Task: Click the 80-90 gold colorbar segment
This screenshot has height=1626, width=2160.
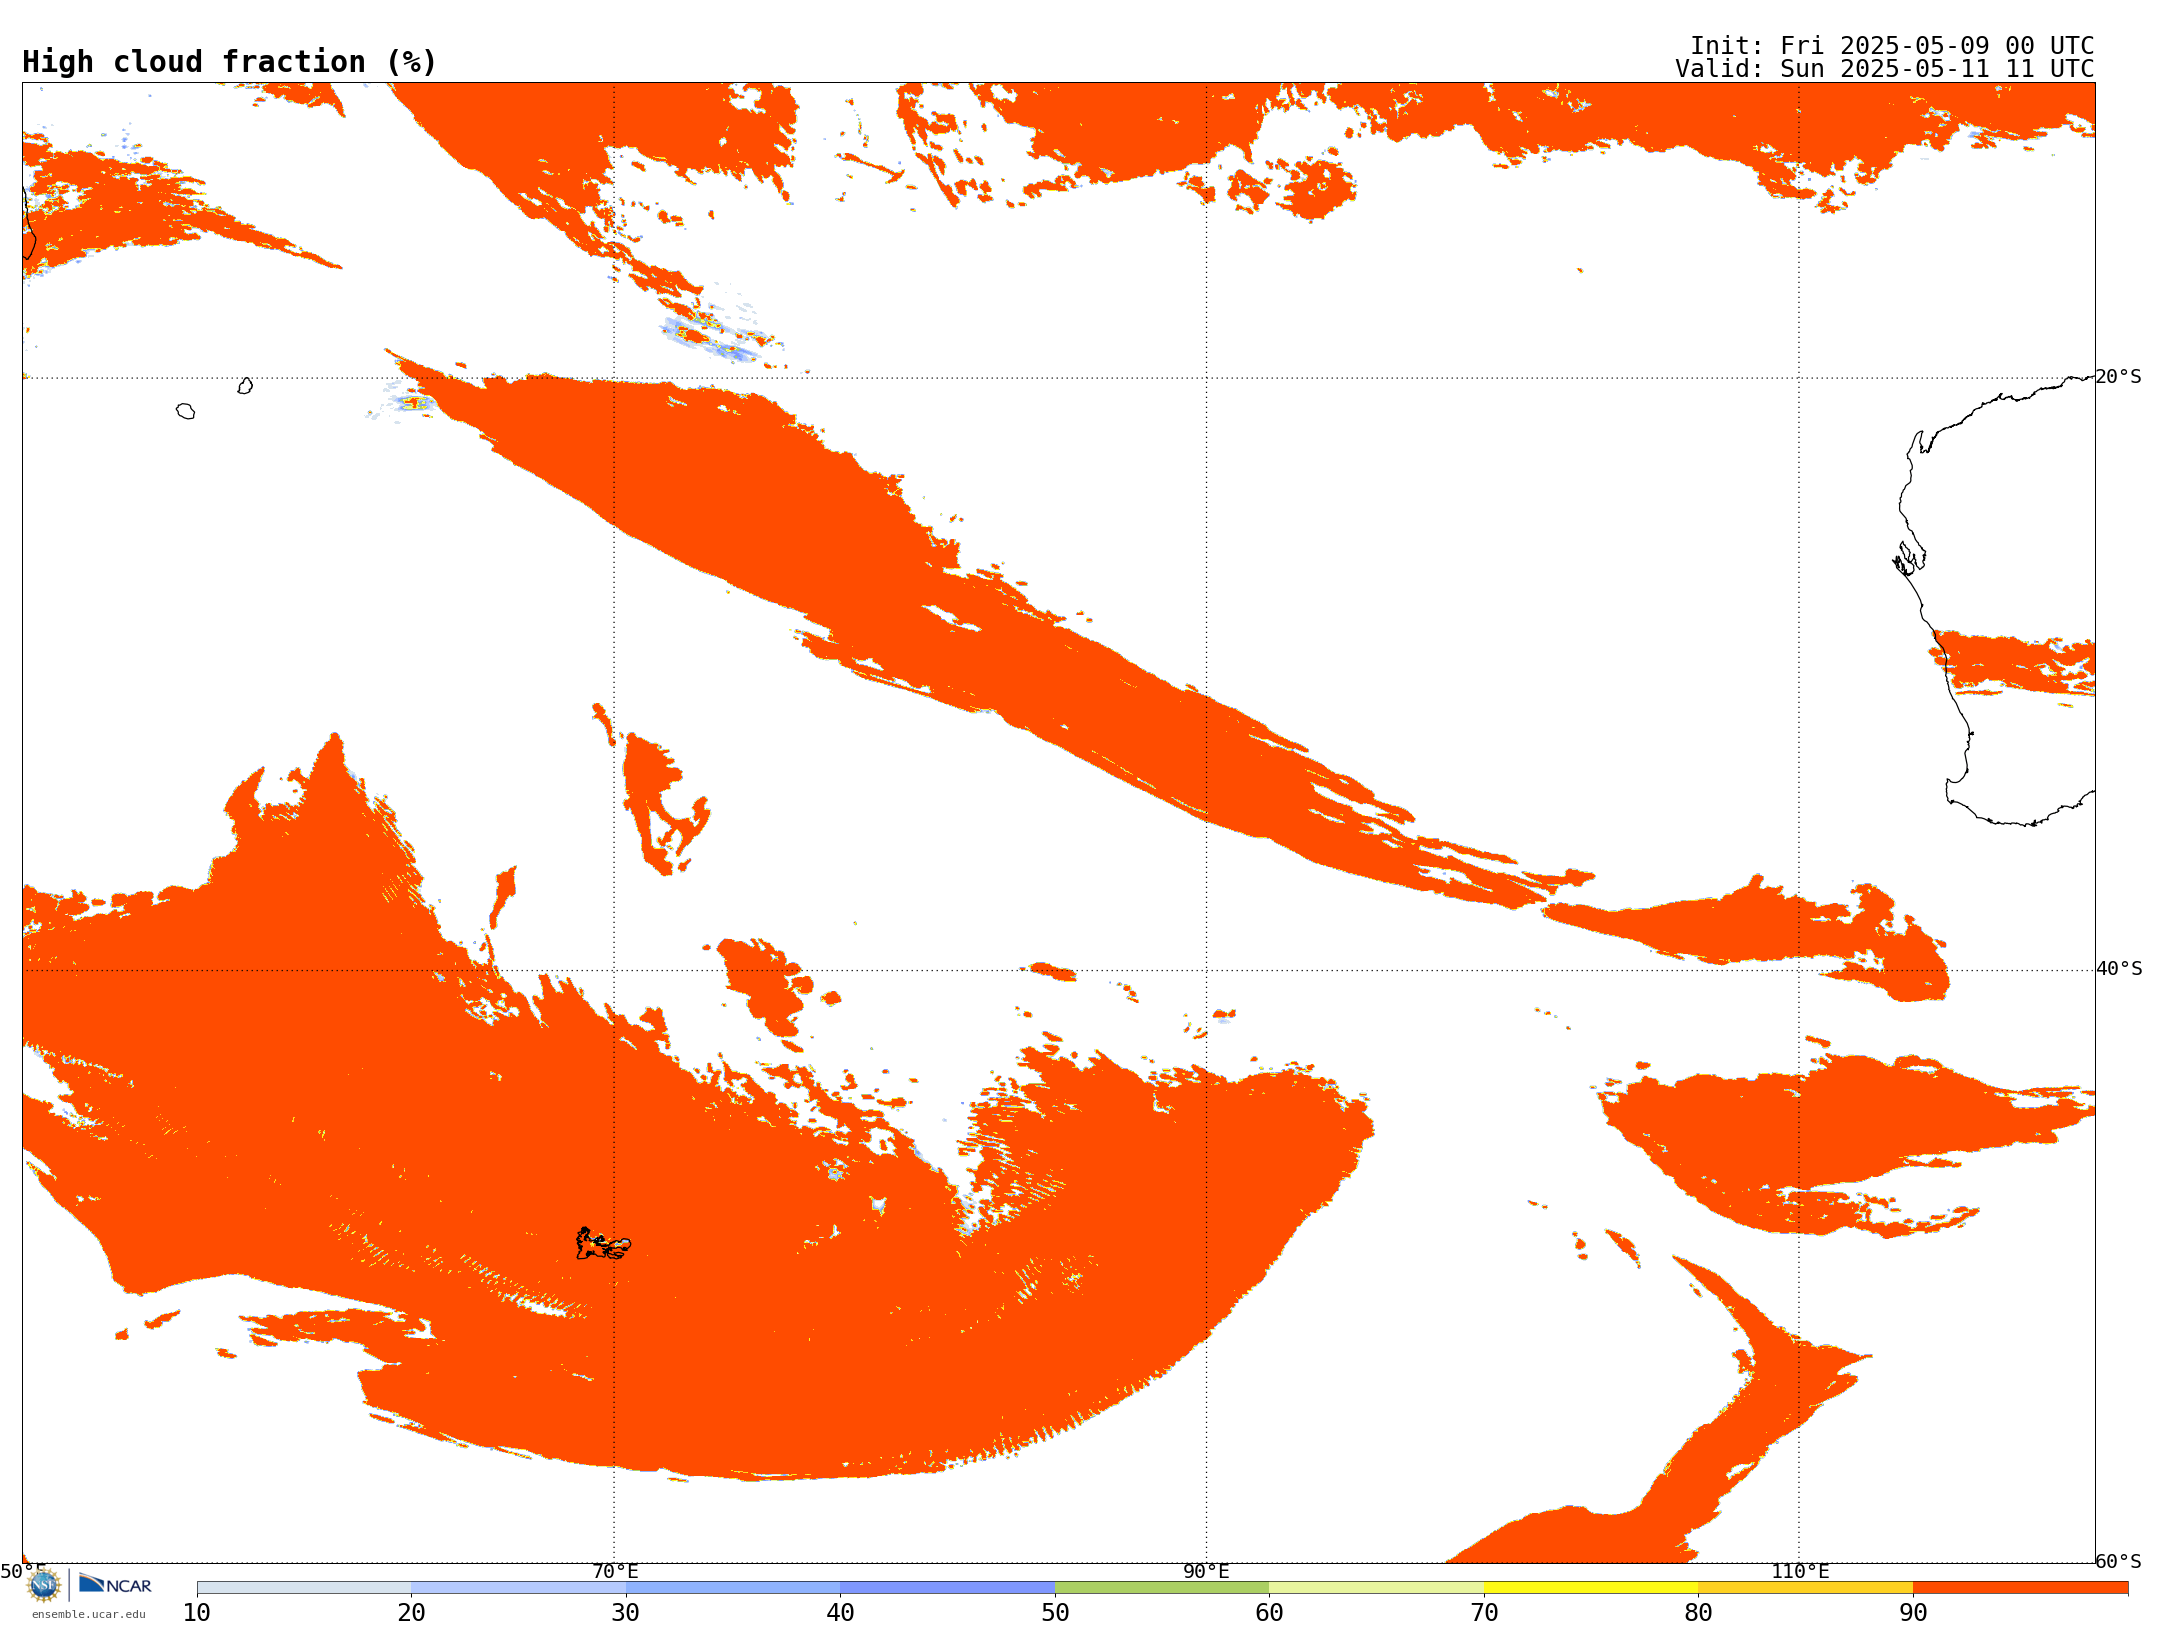Action: tap(1805, 1588)
